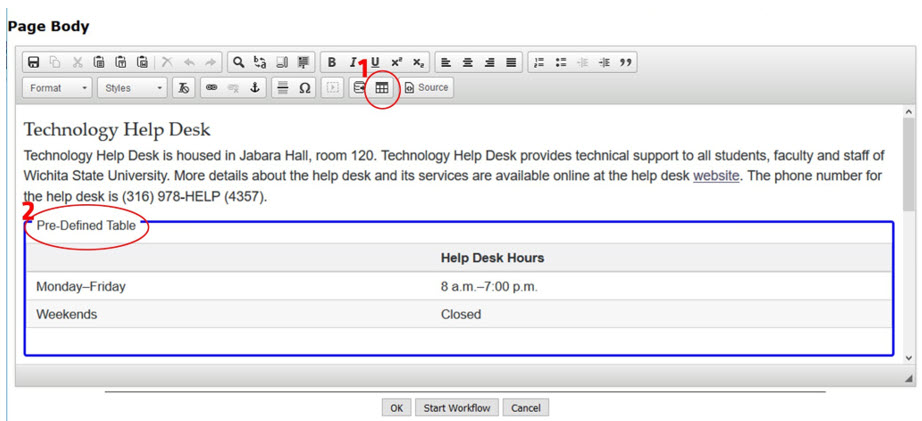Toggle underline formatting

[x=375, y=62]
